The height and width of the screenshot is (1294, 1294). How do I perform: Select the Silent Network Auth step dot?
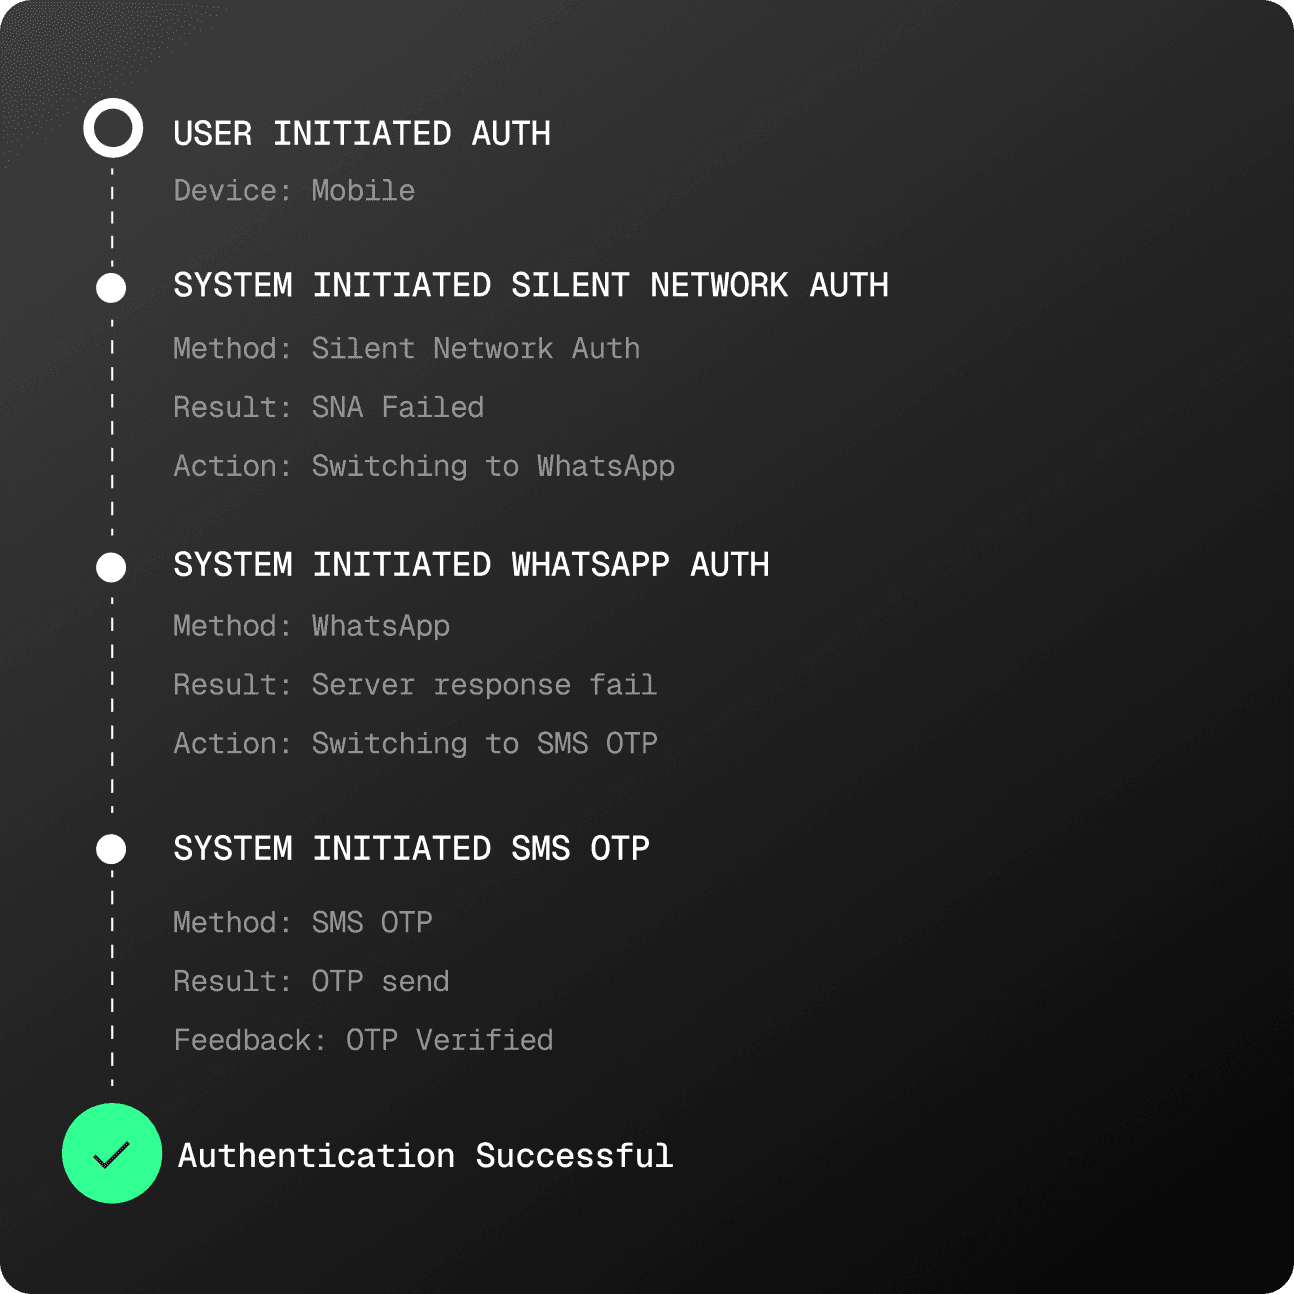(x=111, y=288)
